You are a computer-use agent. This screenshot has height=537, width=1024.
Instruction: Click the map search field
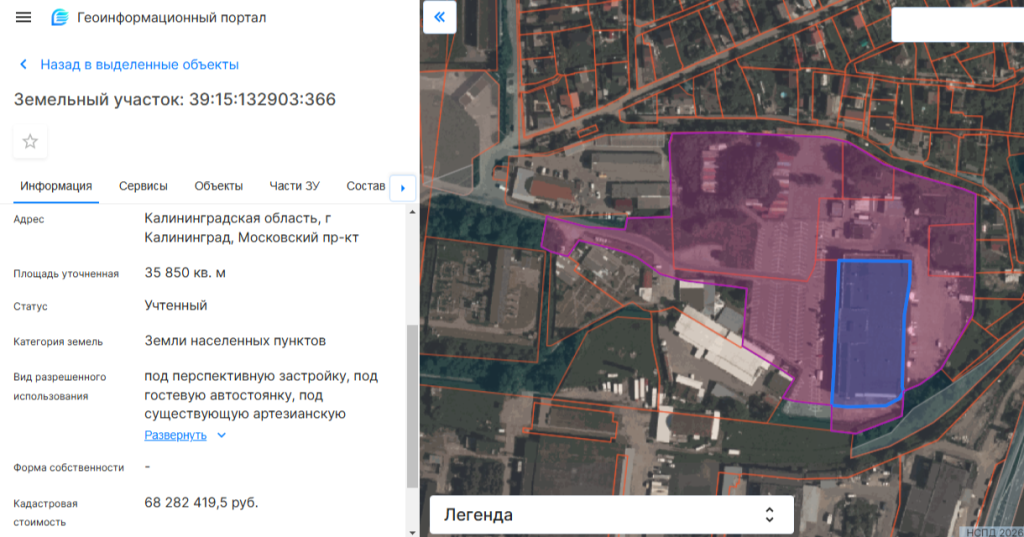pos(955,25)
